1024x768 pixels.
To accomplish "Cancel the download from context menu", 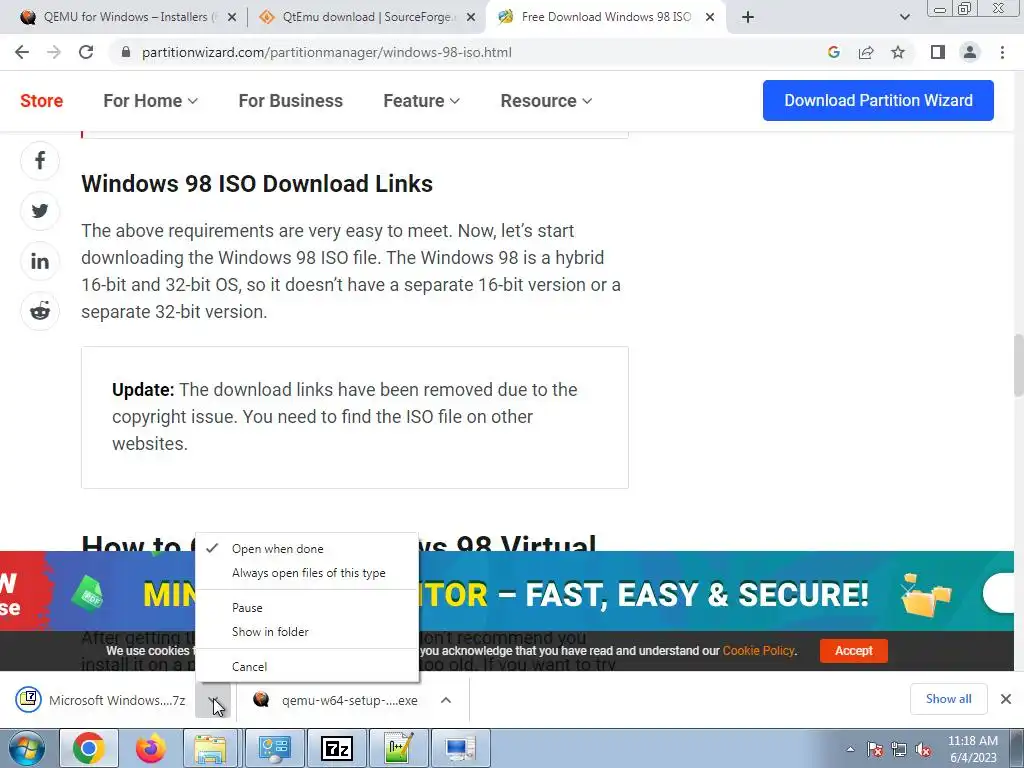I will (307, 666).
